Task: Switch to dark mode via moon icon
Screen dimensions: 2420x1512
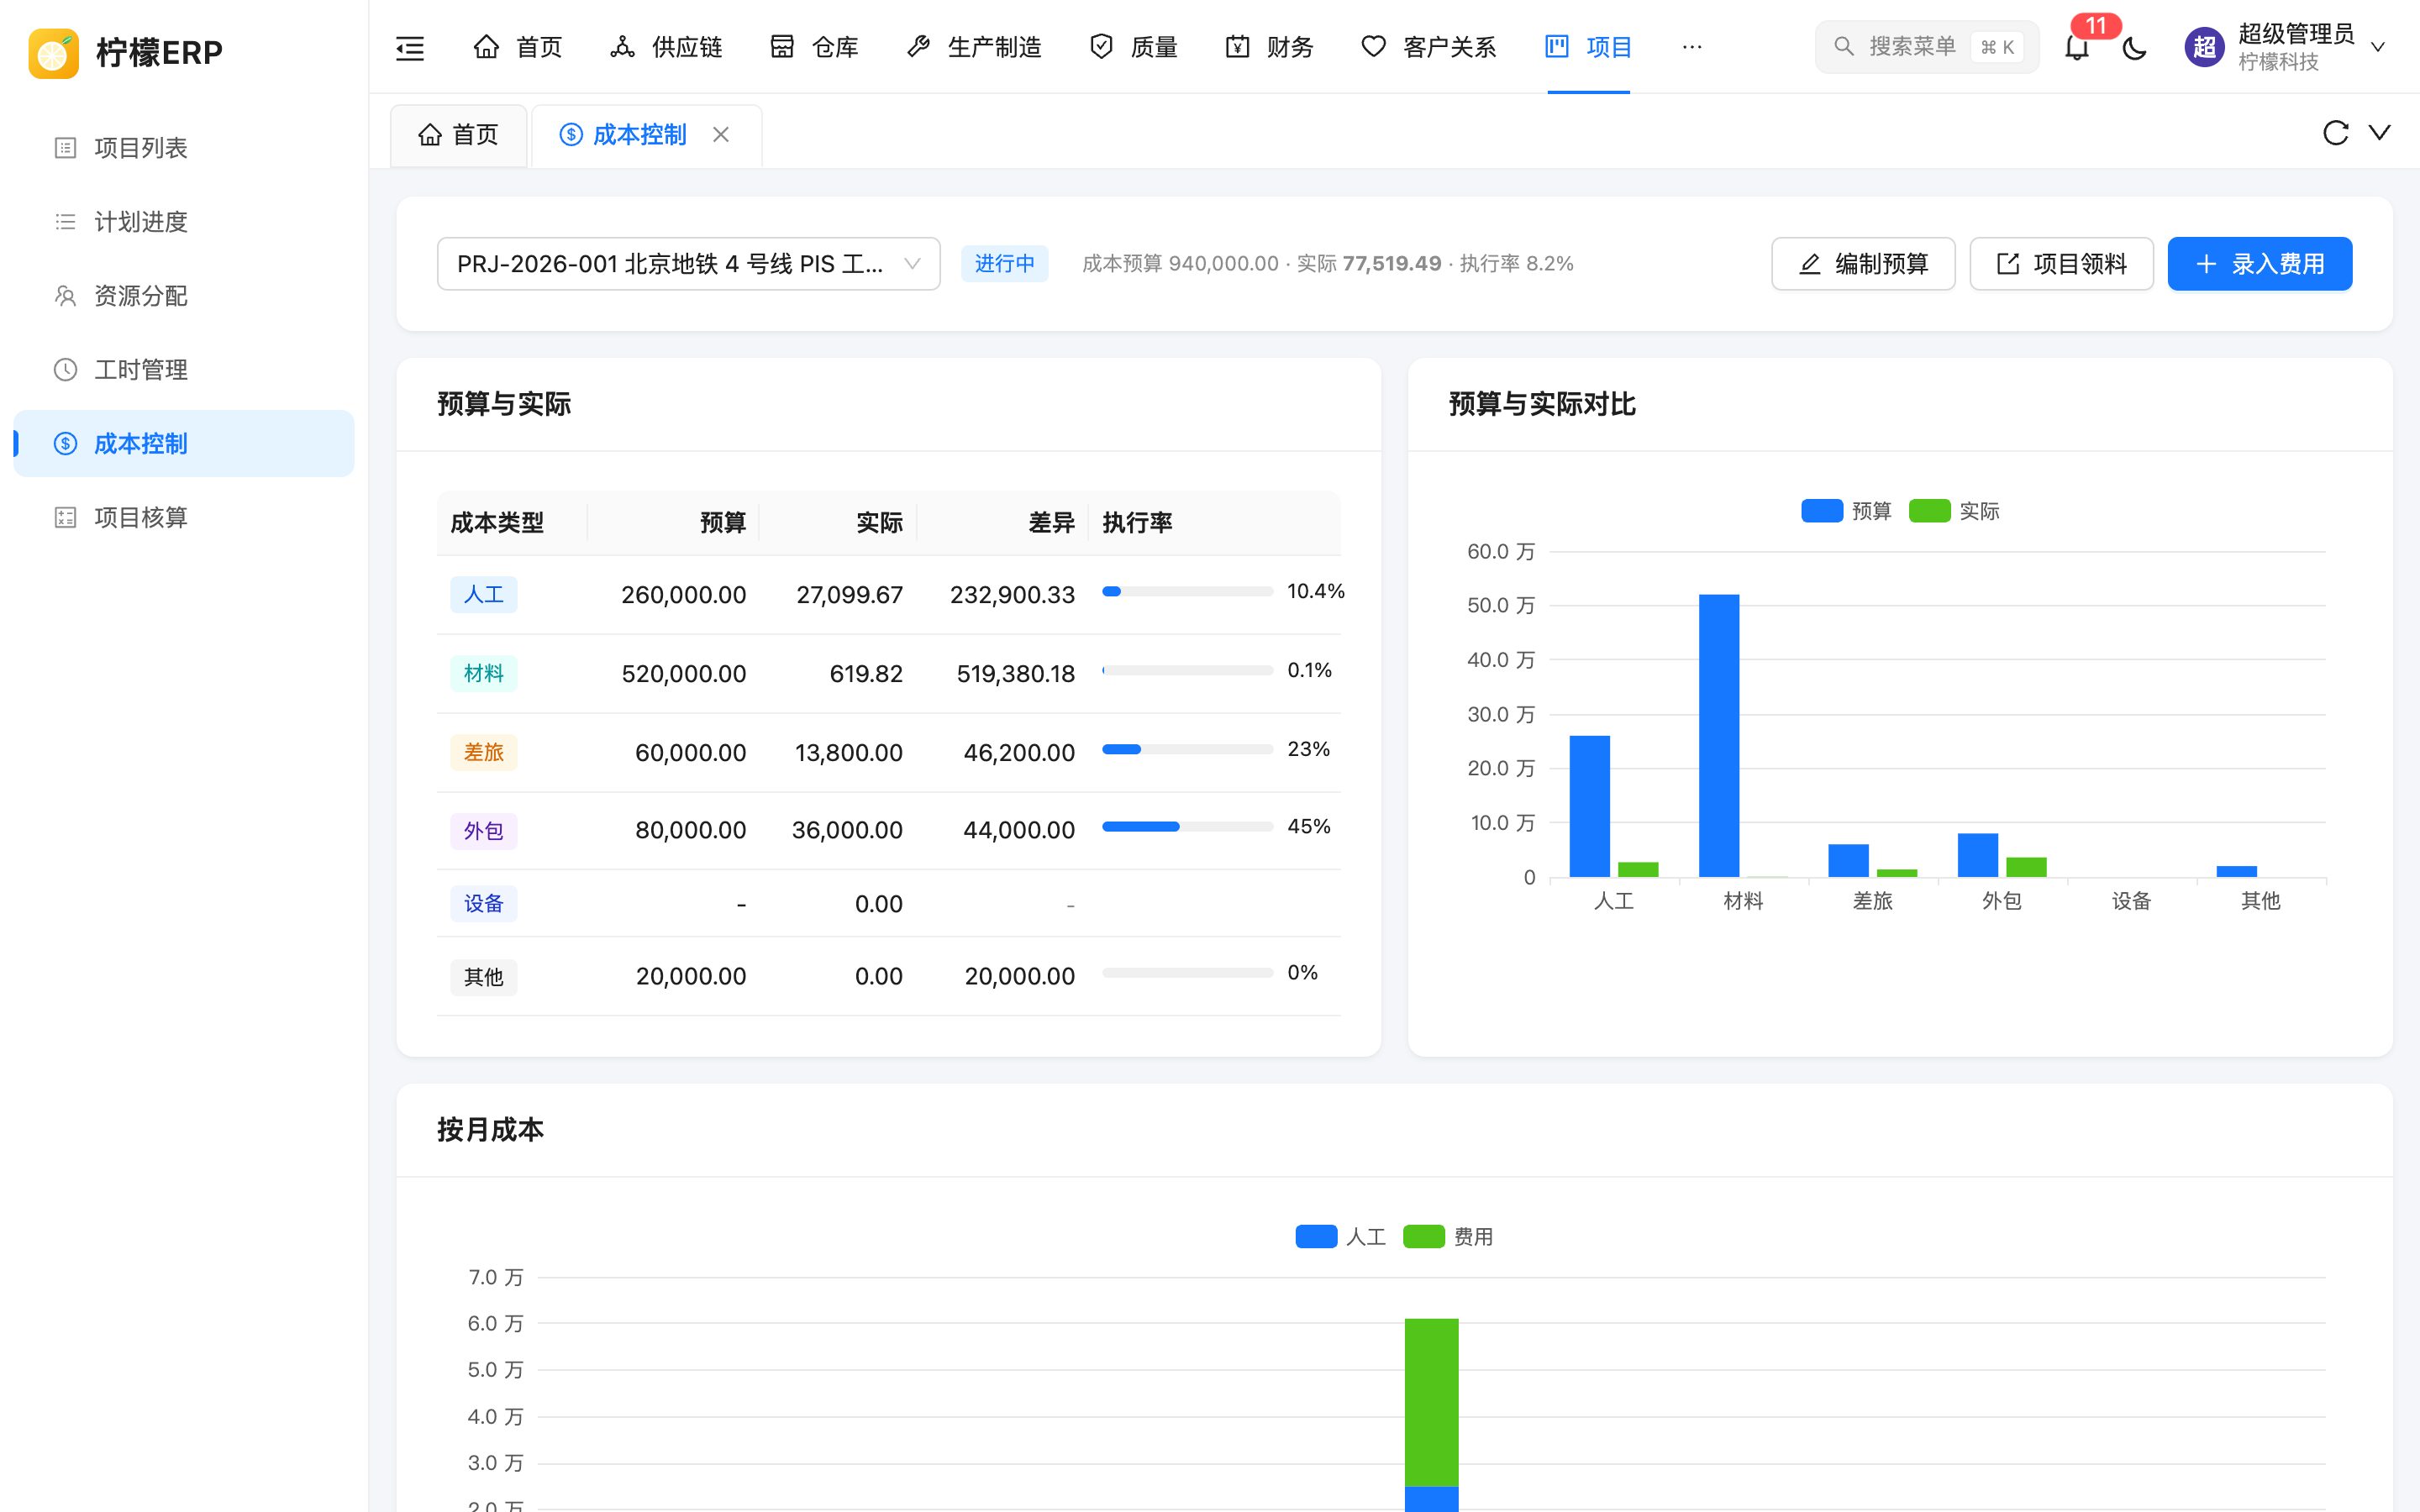Action: [2134, 47]
